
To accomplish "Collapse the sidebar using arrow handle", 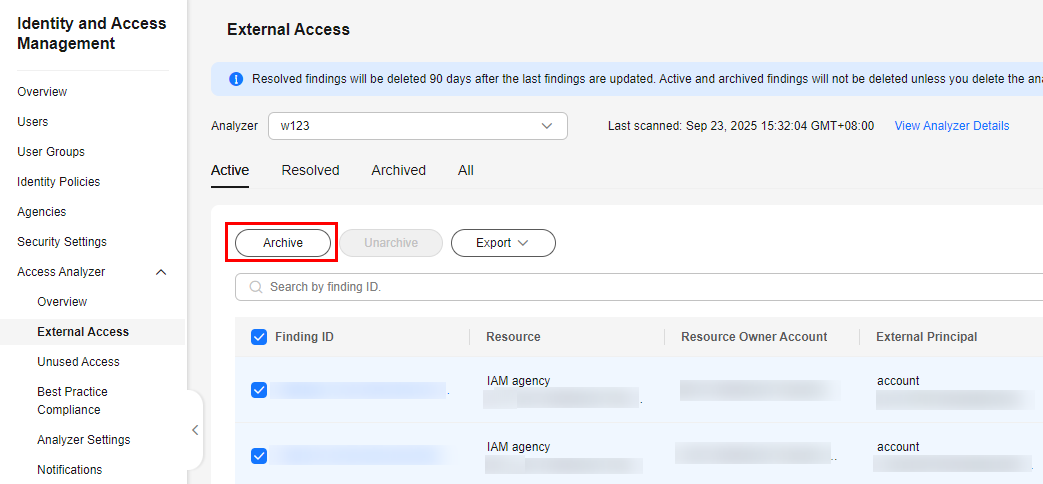I will pos(195,430).
